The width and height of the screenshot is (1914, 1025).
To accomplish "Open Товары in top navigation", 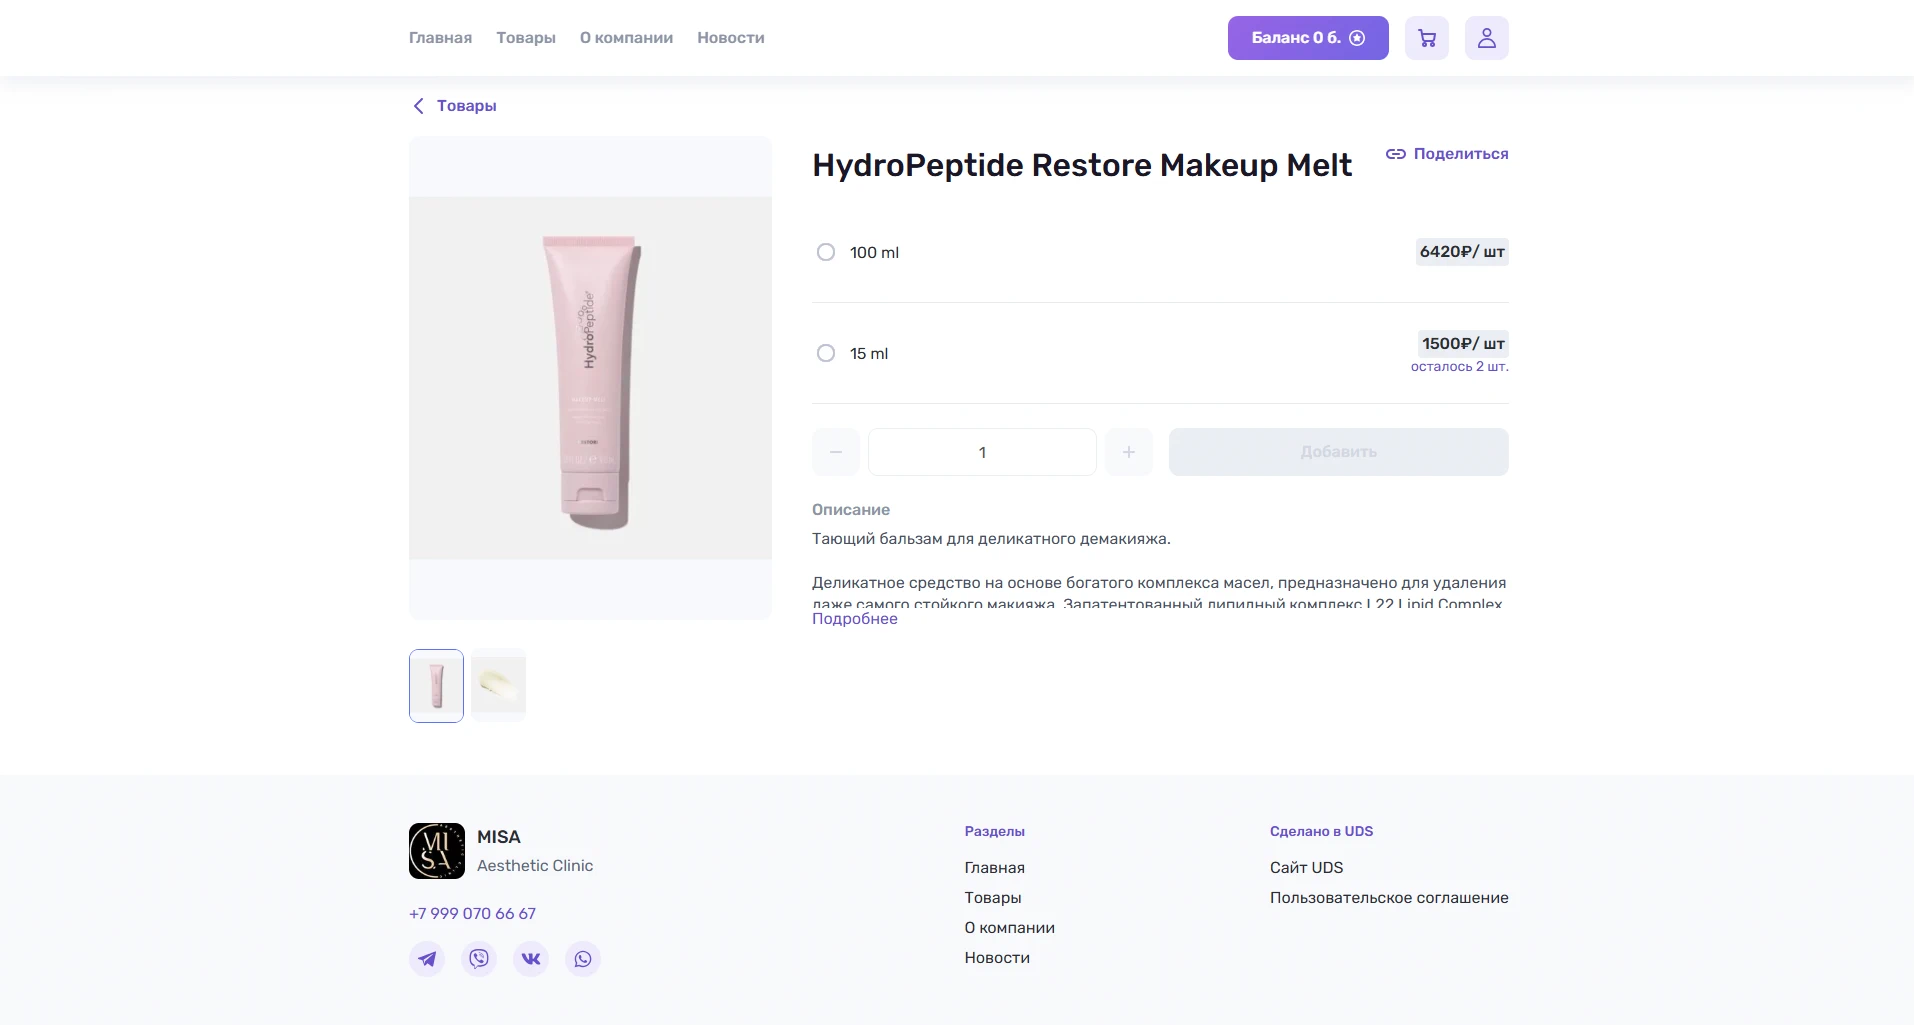I will 526,38.
